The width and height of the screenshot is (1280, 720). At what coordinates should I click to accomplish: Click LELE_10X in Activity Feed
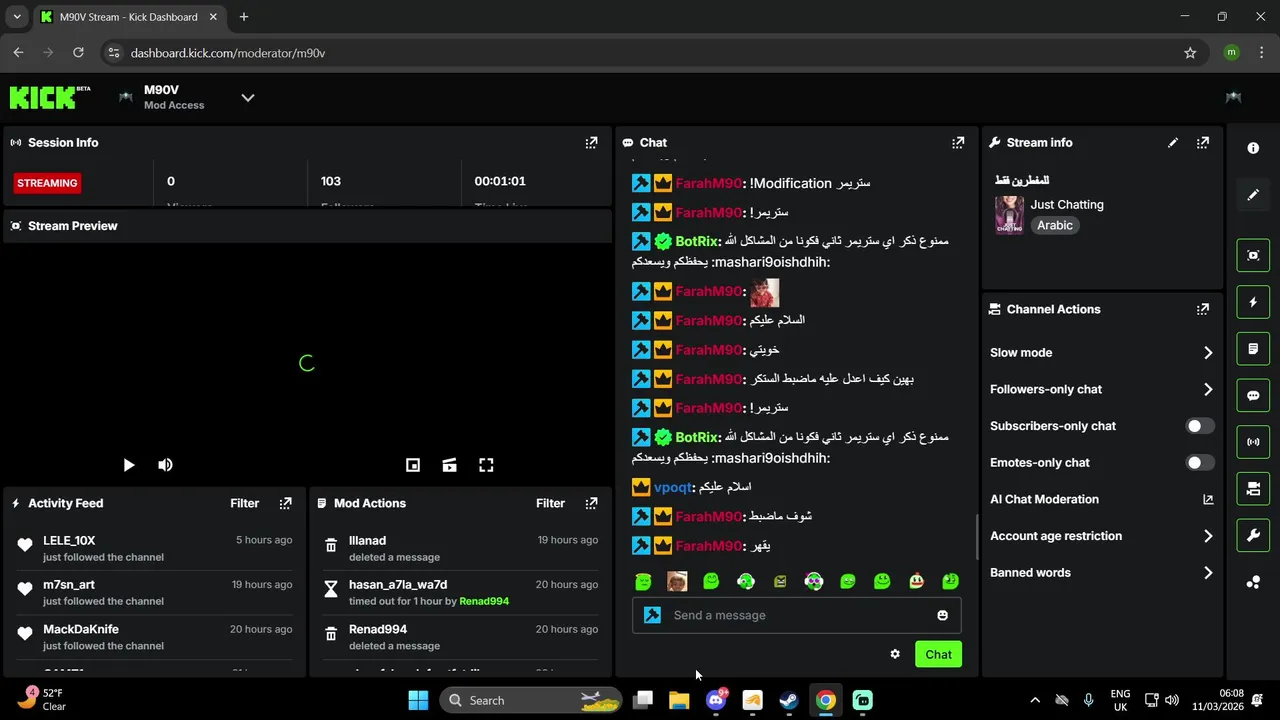69,540
